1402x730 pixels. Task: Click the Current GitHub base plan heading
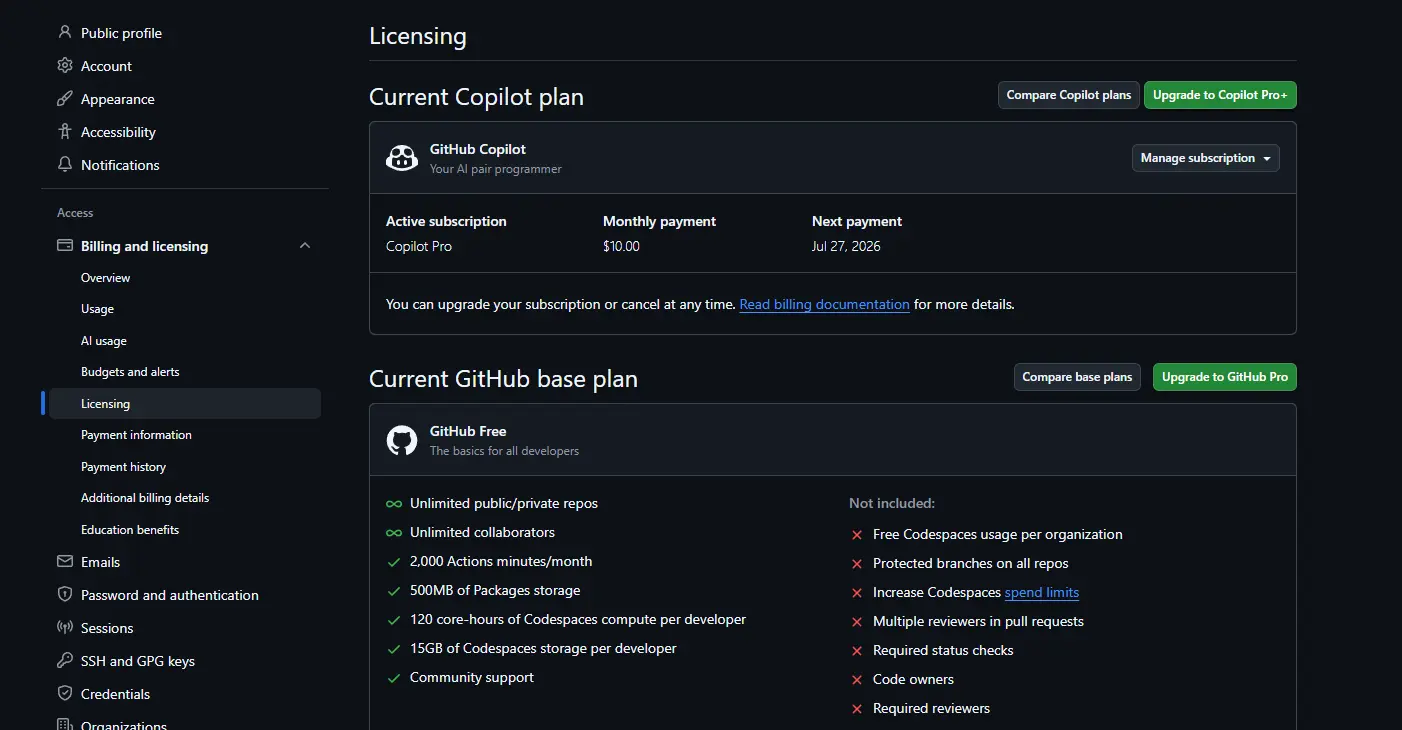(503, 379)
